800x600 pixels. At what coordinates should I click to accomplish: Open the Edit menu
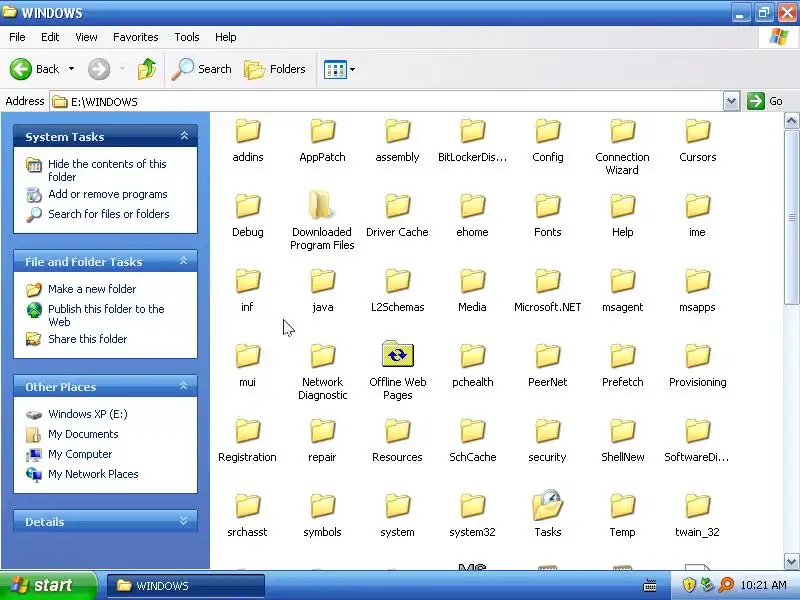[x=50, y=37]
